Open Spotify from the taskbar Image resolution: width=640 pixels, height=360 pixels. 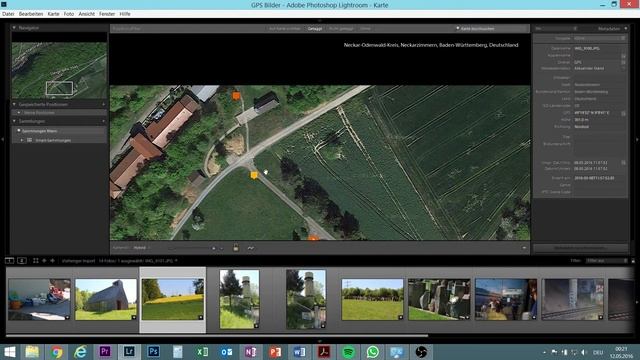coord(348,351)
